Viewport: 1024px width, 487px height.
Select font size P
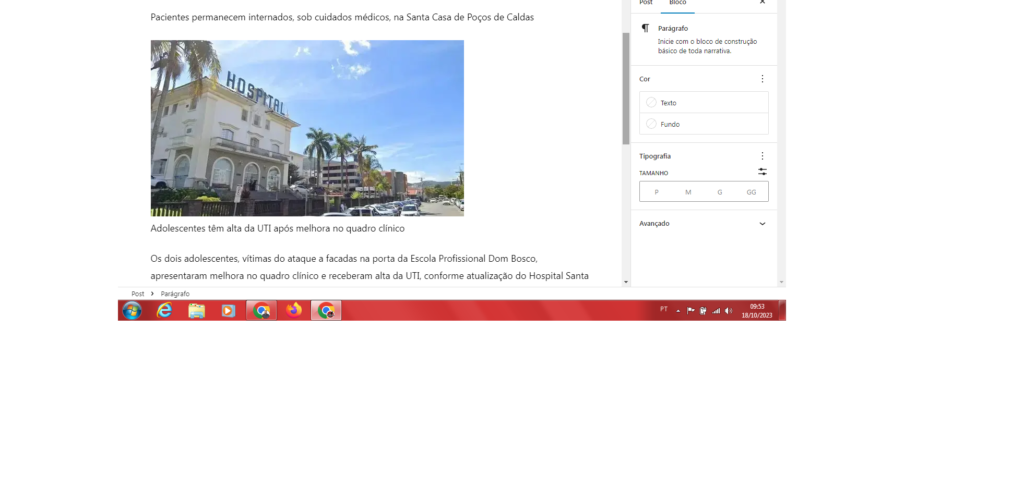tap(656, 192)
